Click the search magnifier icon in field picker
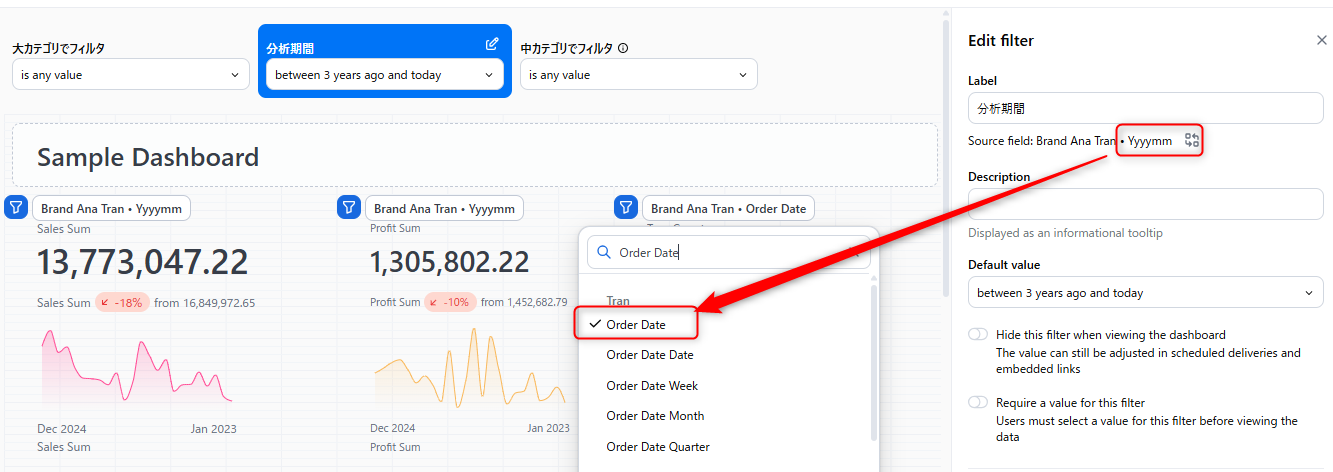 604,253
